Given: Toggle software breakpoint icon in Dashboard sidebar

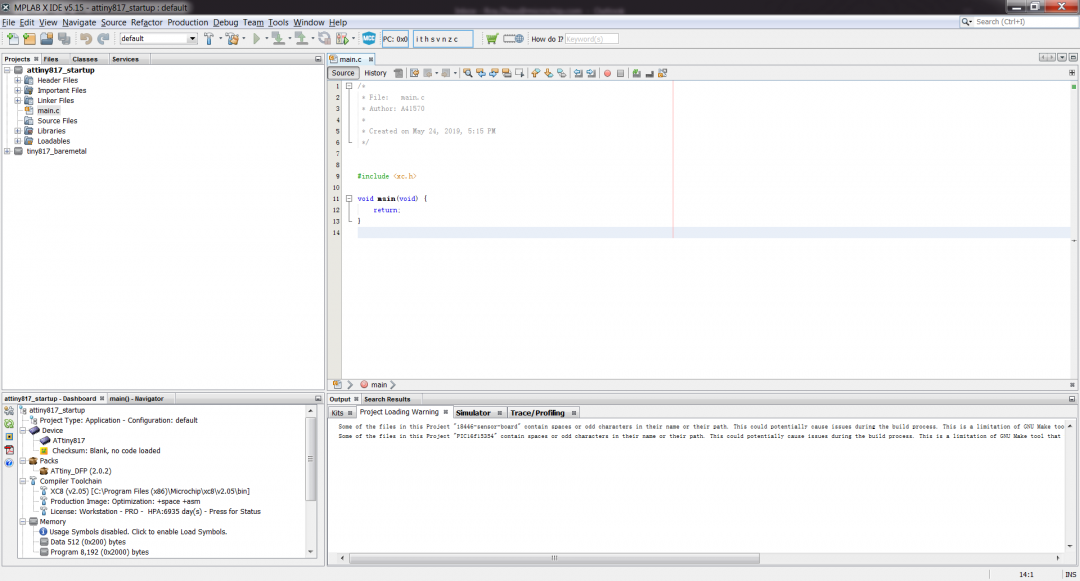Looking at the screenshot, I should 9,436.
